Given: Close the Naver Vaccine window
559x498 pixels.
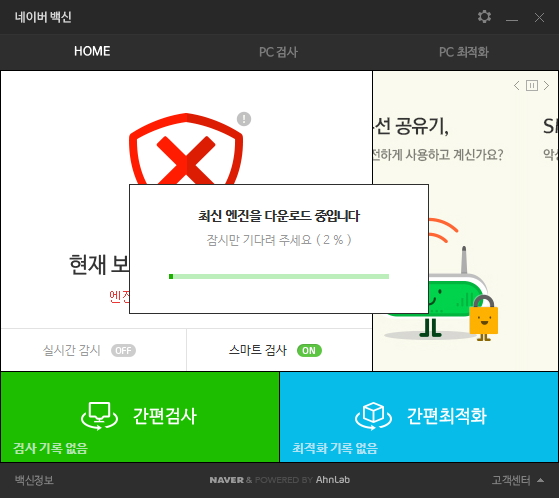Looking at the screenshot, I should (x=539, y=17).
